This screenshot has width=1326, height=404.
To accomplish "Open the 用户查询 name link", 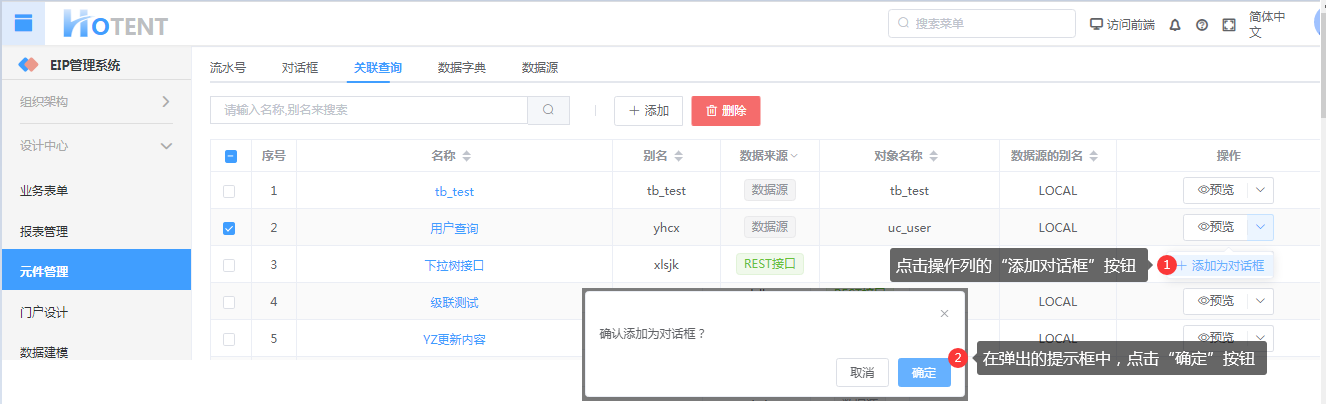I will (x=454, y=228).
